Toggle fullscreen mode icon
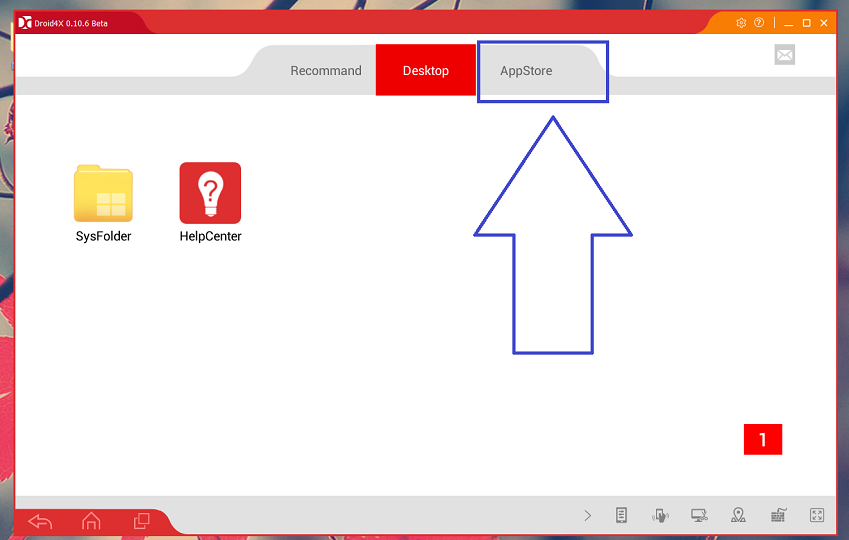Viewport: 849px width, 540px height. (x=817, y=515)
